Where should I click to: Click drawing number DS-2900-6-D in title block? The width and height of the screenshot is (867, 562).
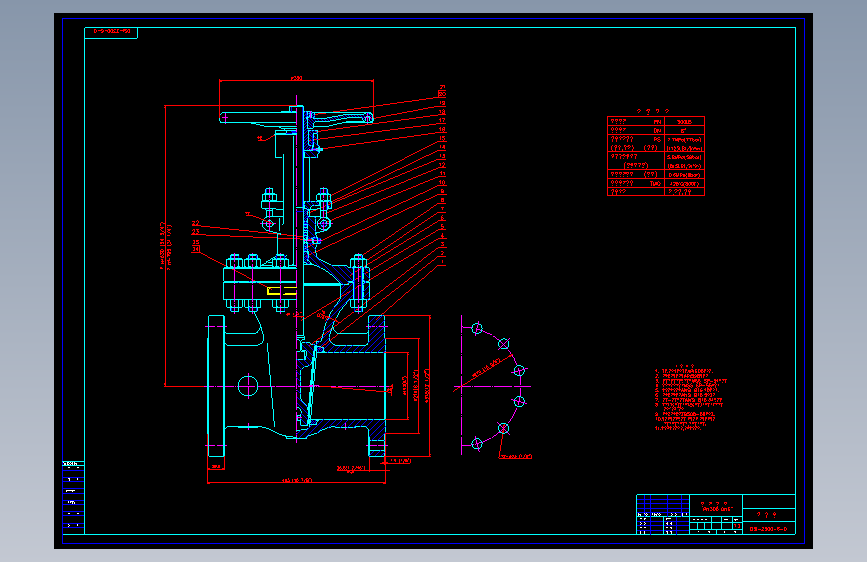coord(769,529)
